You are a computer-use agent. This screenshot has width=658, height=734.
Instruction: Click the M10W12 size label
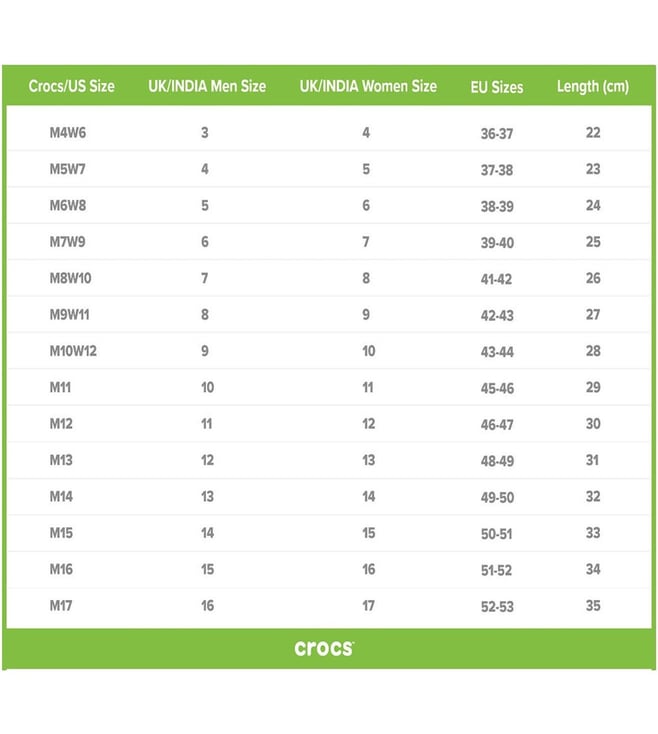click(x=73, y=351)
